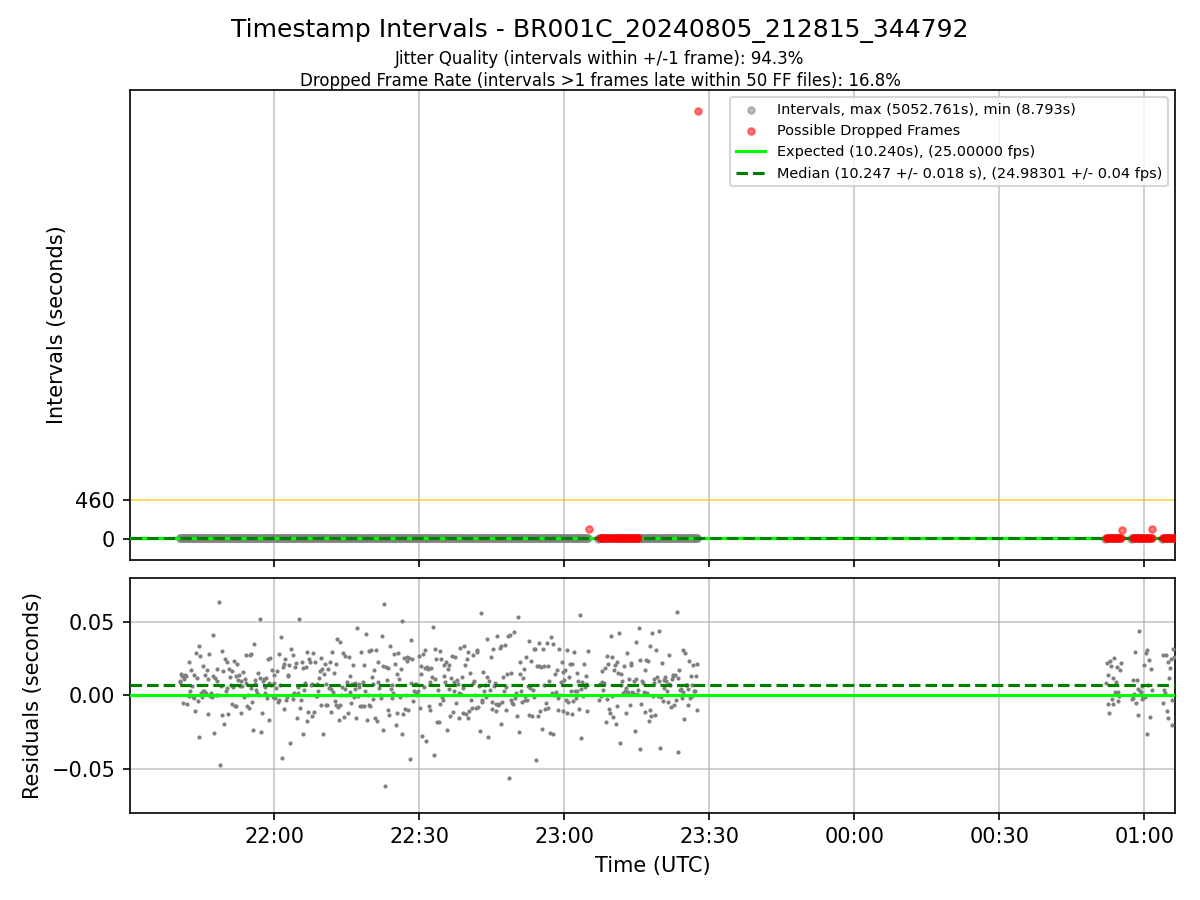Click the legend entry 'Intervals, max (5052.761s), min (8.793s)'

[x=926, y=109]
